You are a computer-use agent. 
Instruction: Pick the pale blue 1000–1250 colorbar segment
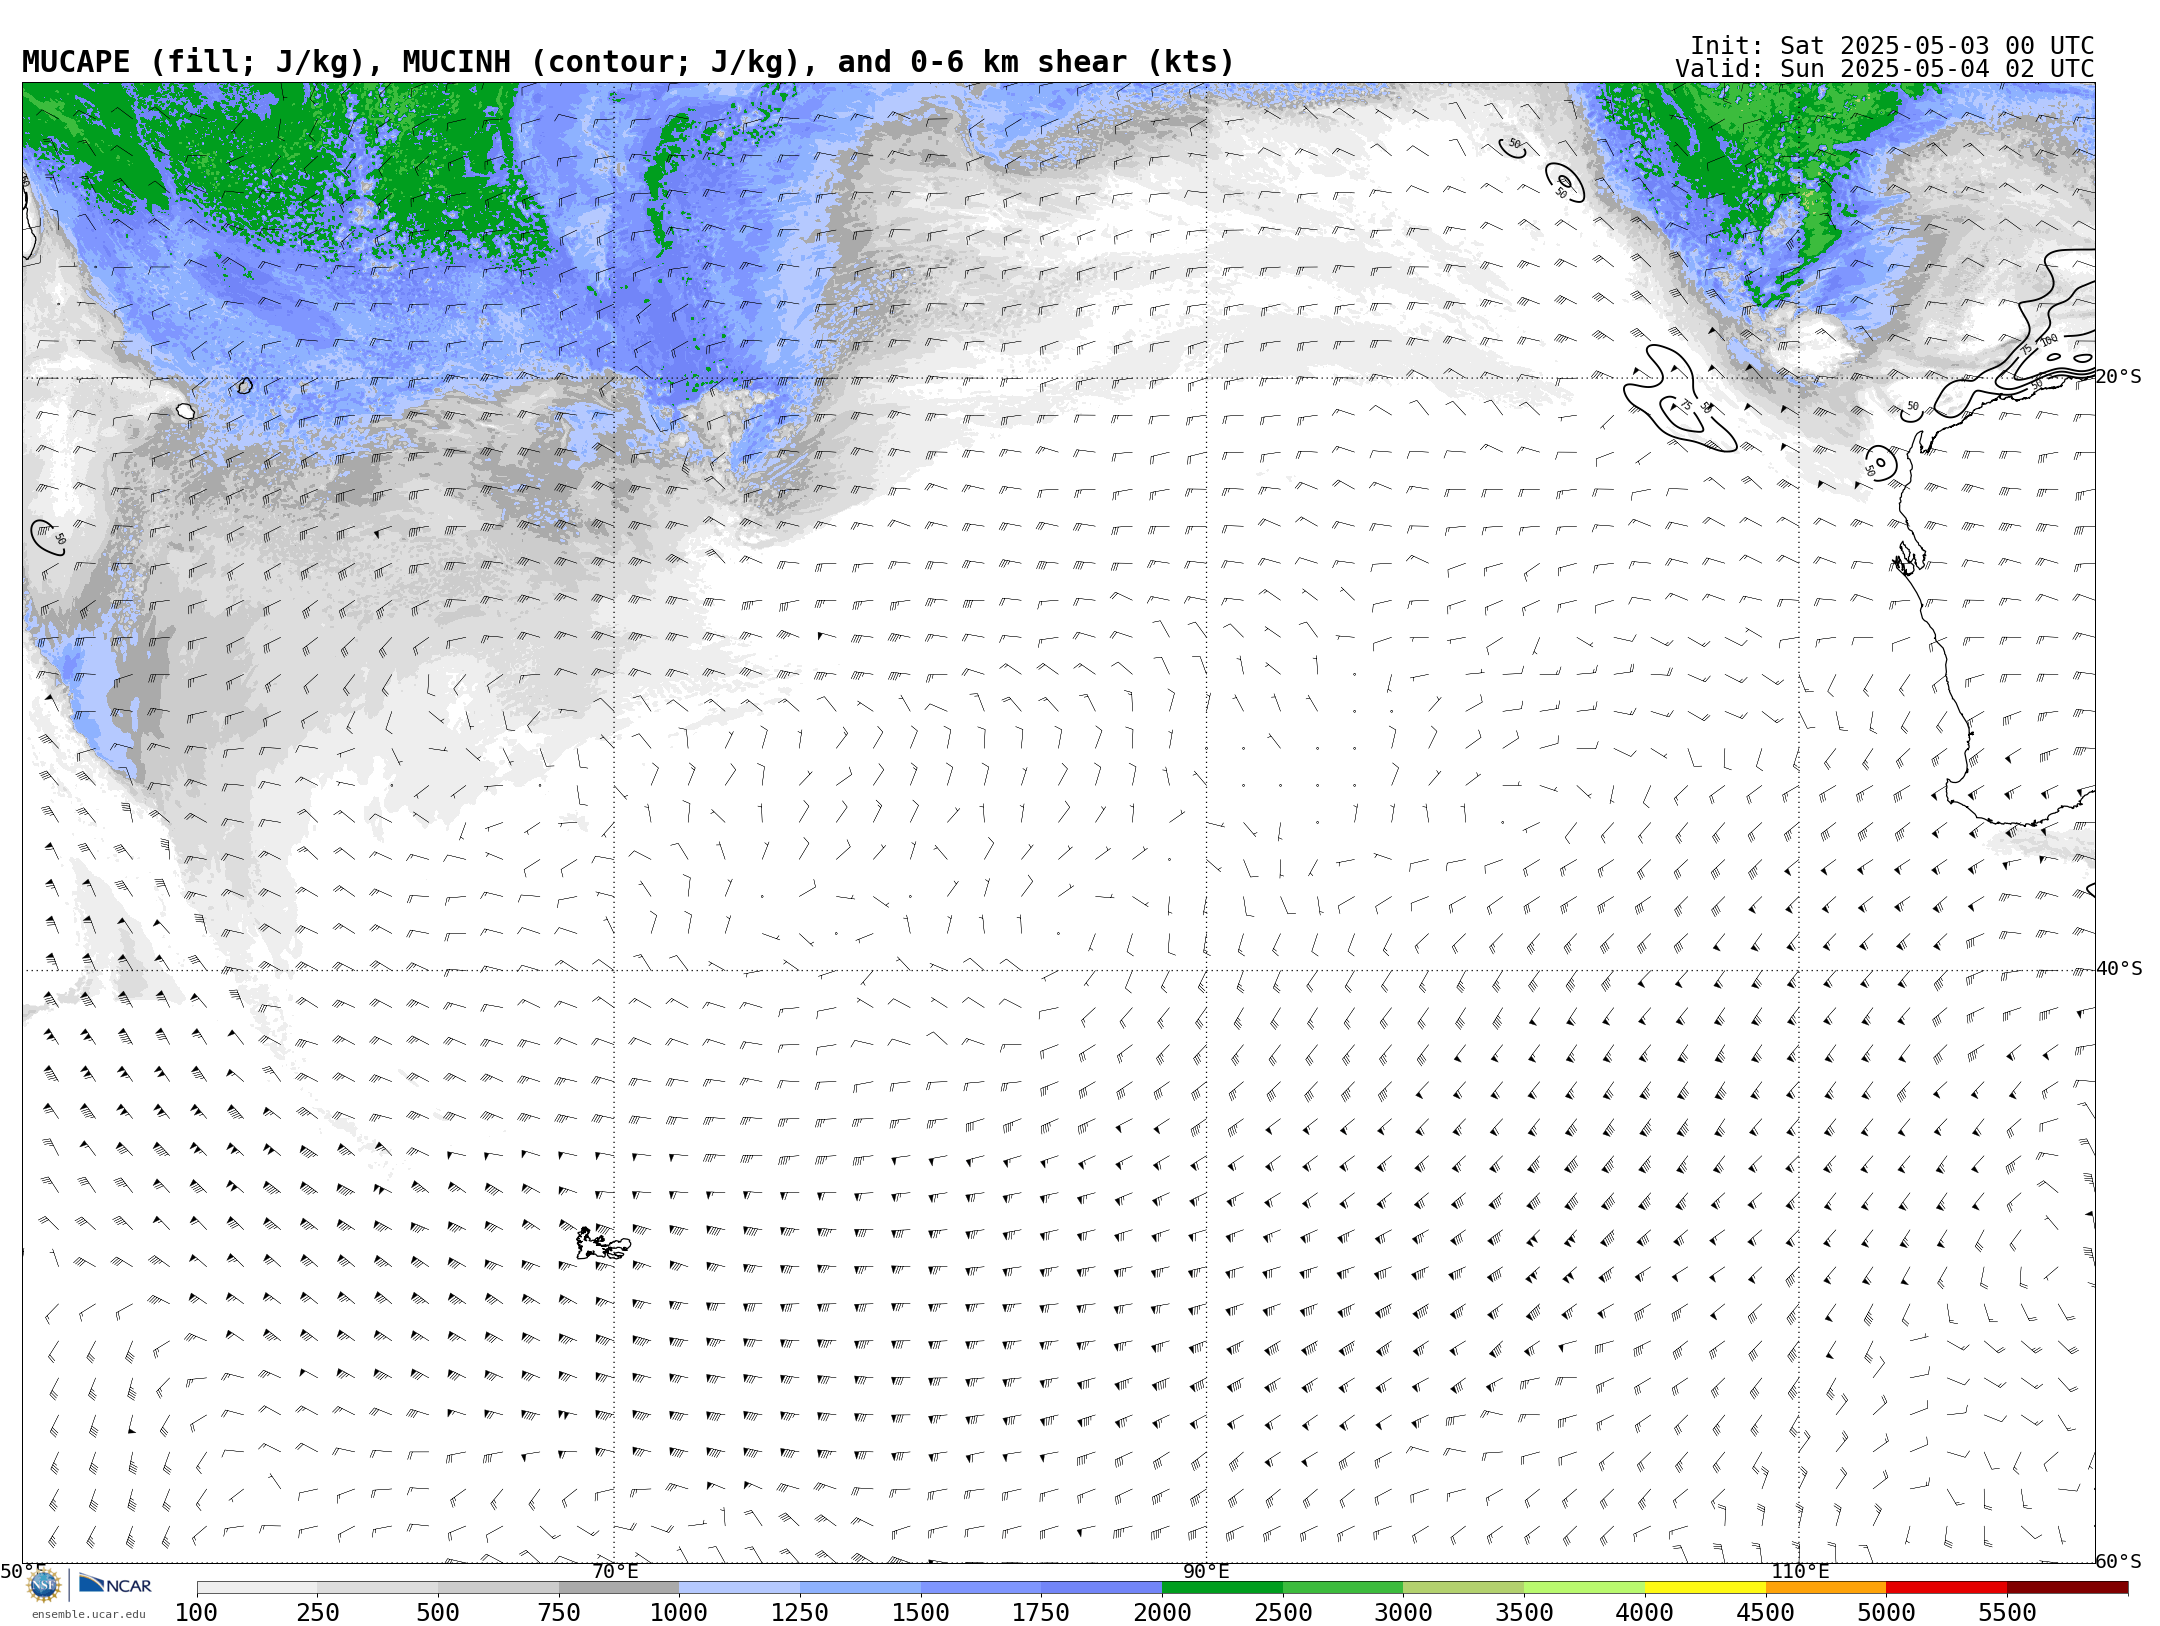click(x=740, y=1588)
